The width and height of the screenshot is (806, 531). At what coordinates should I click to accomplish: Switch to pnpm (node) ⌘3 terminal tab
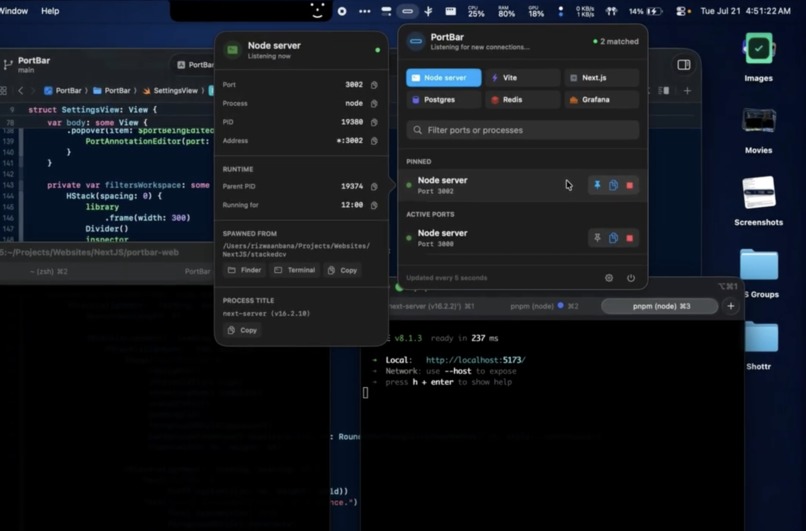(x=660, y=306)
